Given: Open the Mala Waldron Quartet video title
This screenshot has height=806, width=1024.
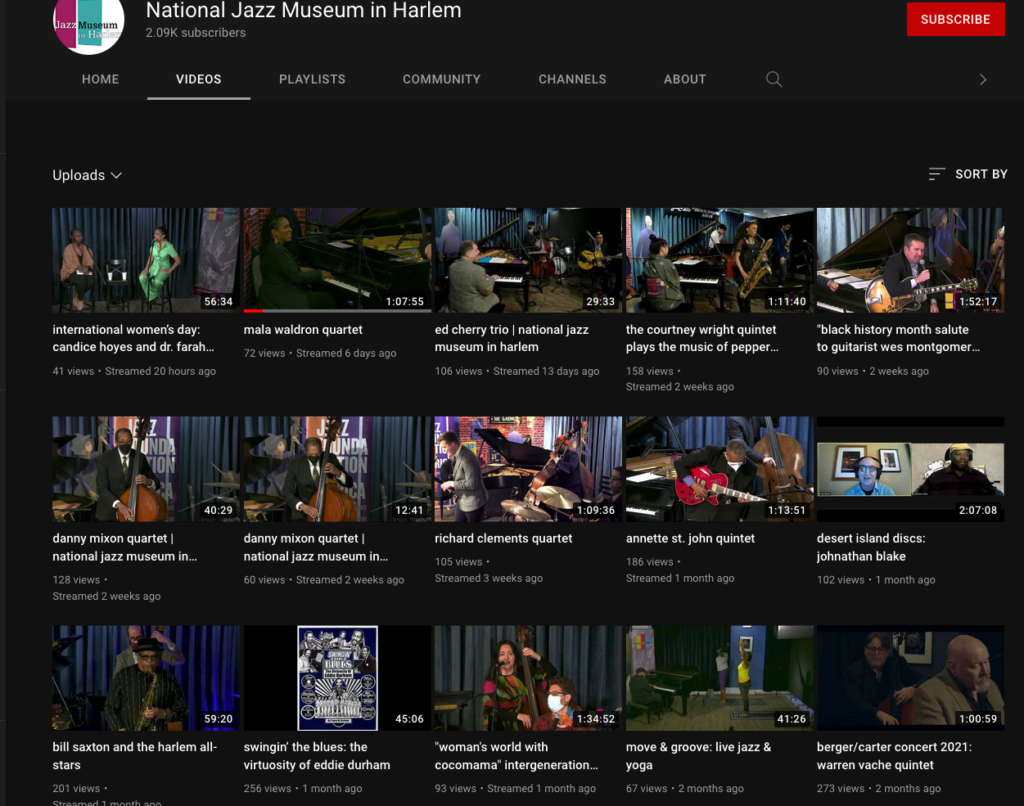Looking at the screenshot, I should pyautogui.click(x=303, y=329).
